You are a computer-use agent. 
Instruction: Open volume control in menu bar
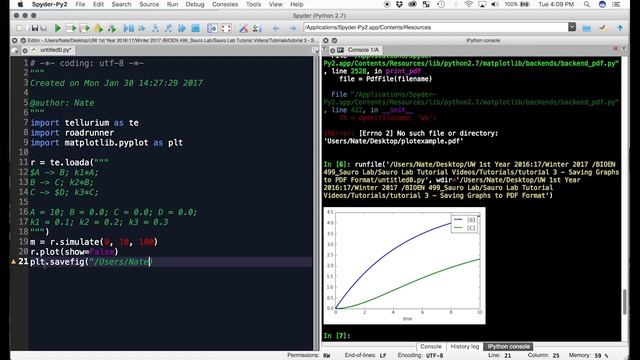[495, 4]
